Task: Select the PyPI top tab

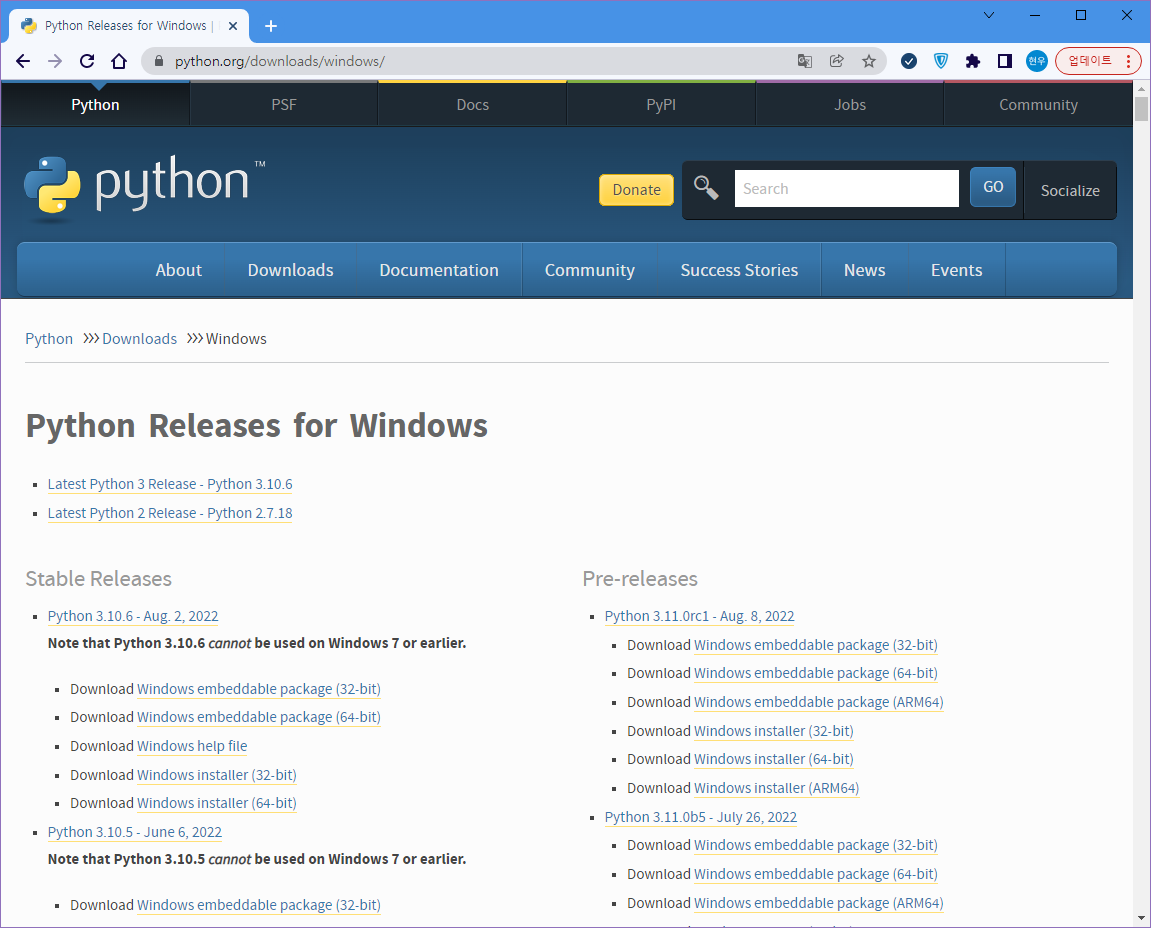Action: [x=661, y=105]
